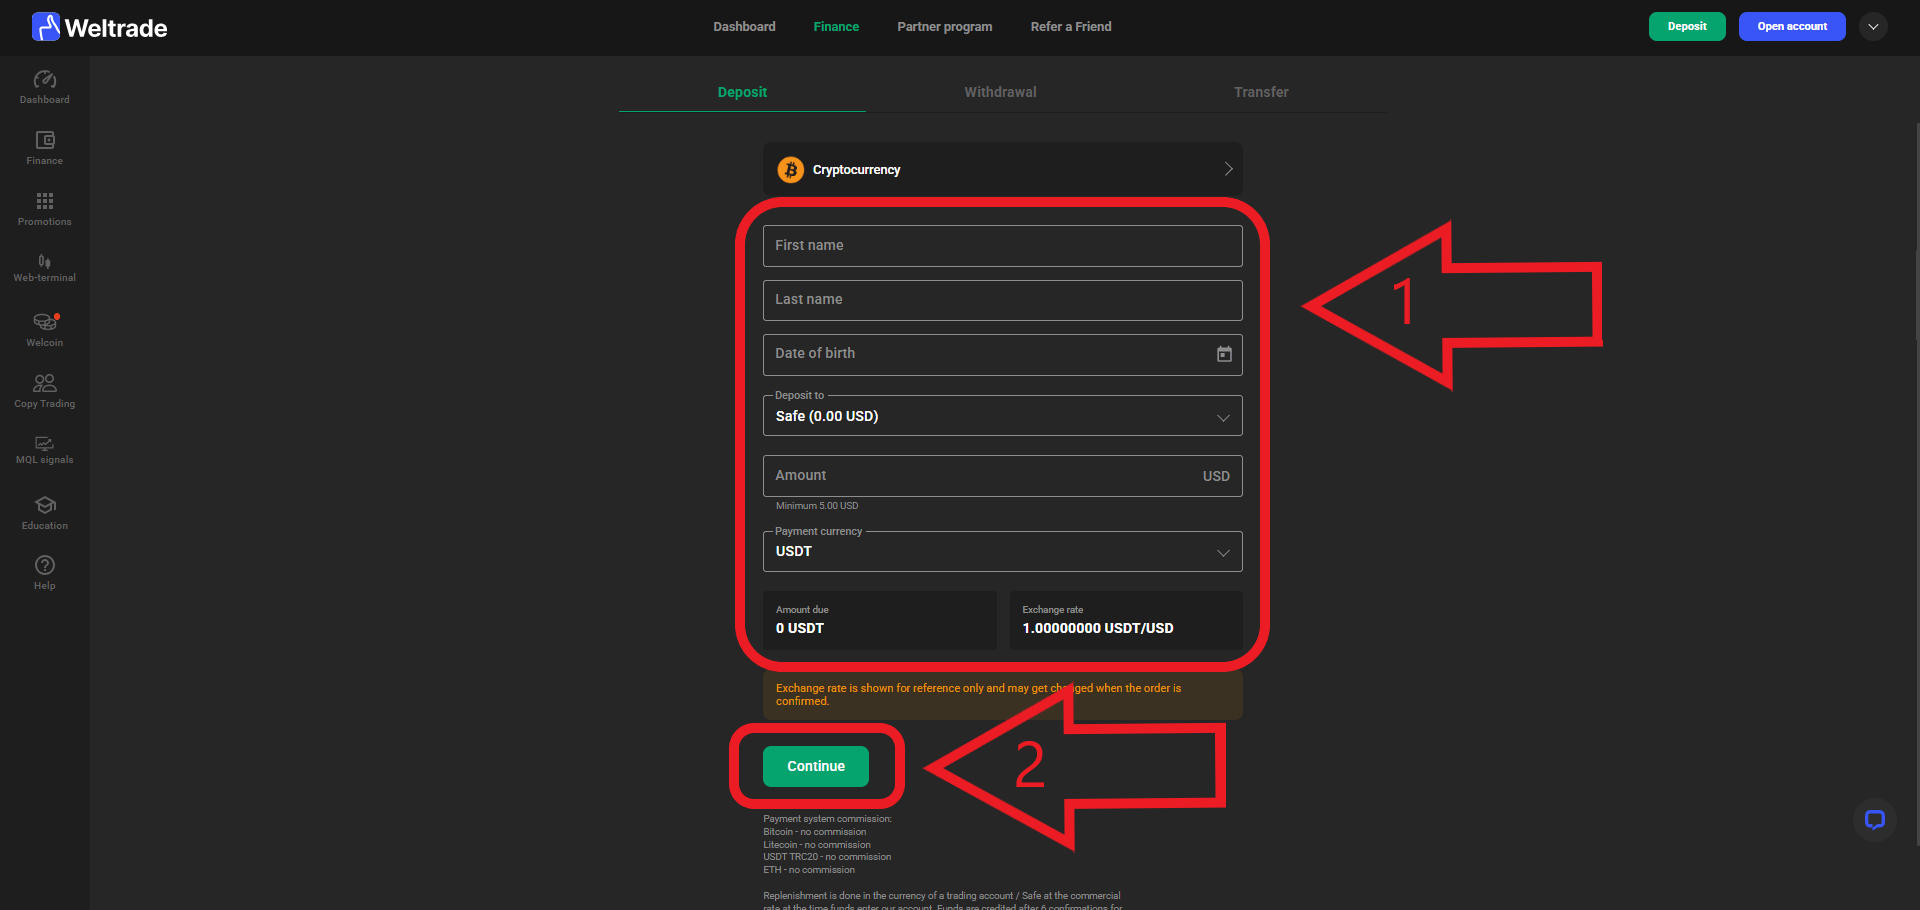Expand the Cryptocurrency payment method chevron
The image size is (1920, 910).
click(1228, 169)
